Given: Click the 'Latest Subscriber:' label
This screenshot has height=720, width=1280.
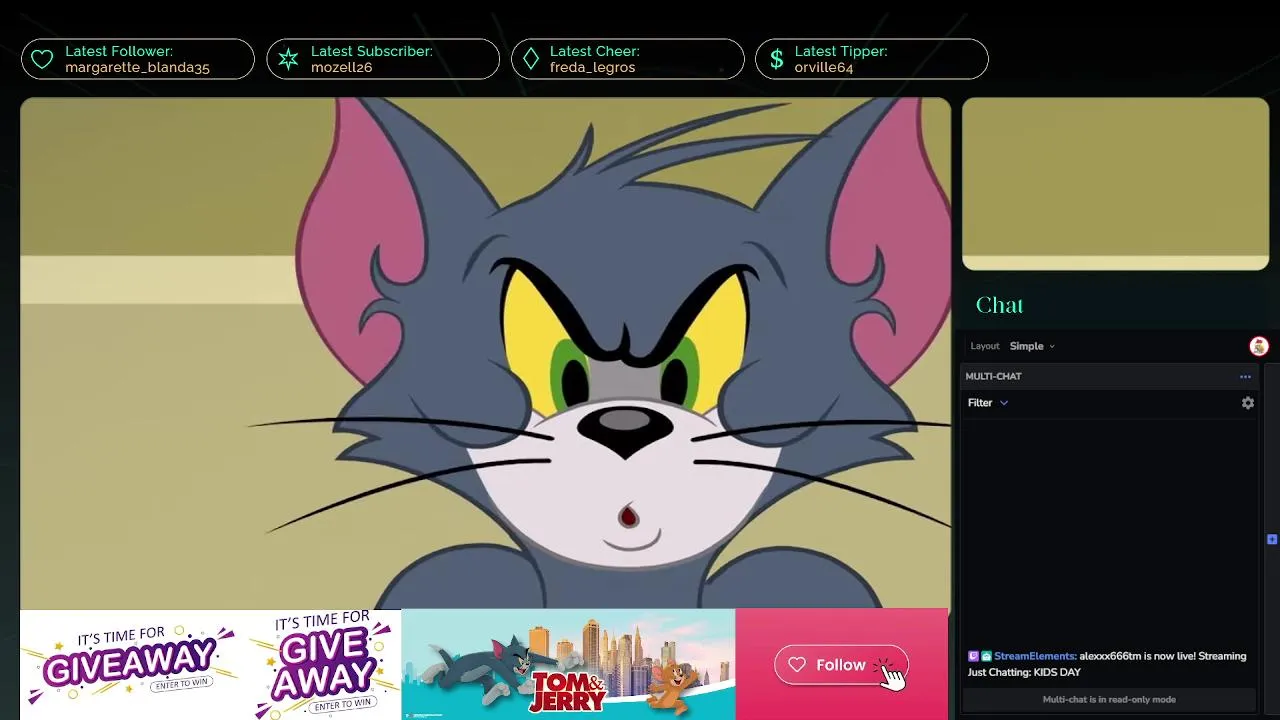Looking at the screenshot, I should 372,51.
